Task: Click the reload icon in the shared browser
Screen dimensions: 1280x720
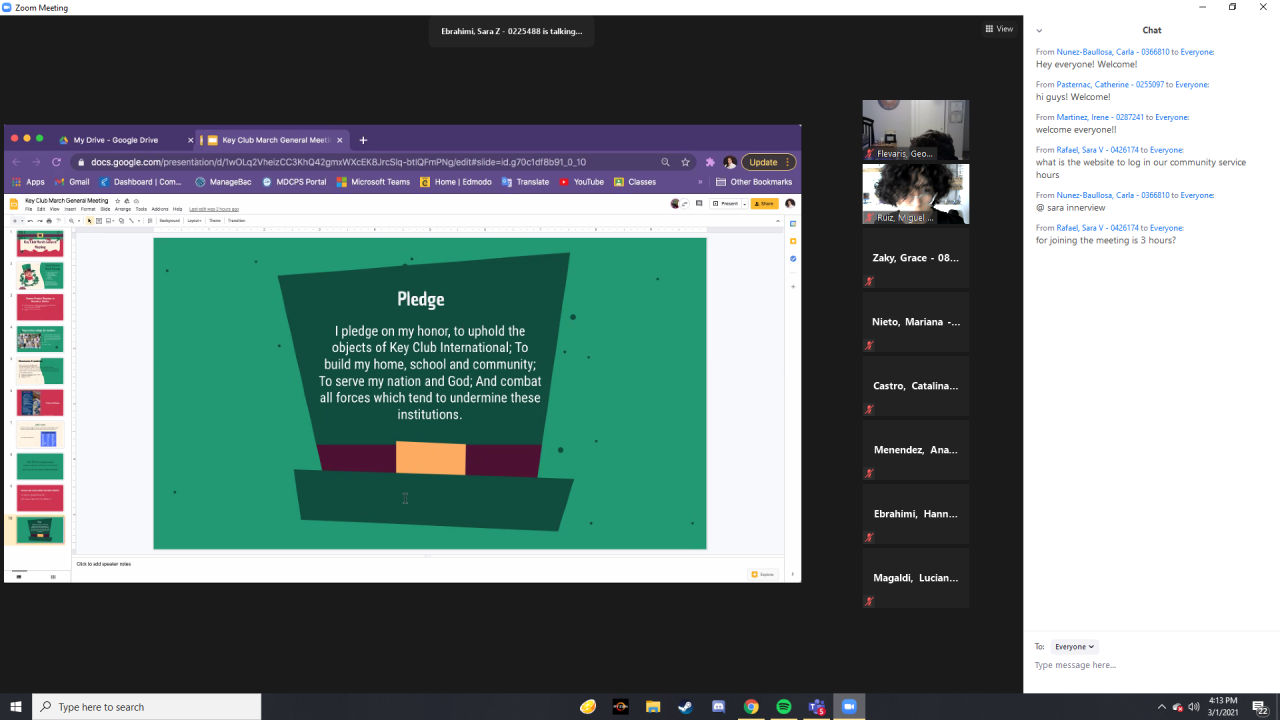Action: coord(56,162)
